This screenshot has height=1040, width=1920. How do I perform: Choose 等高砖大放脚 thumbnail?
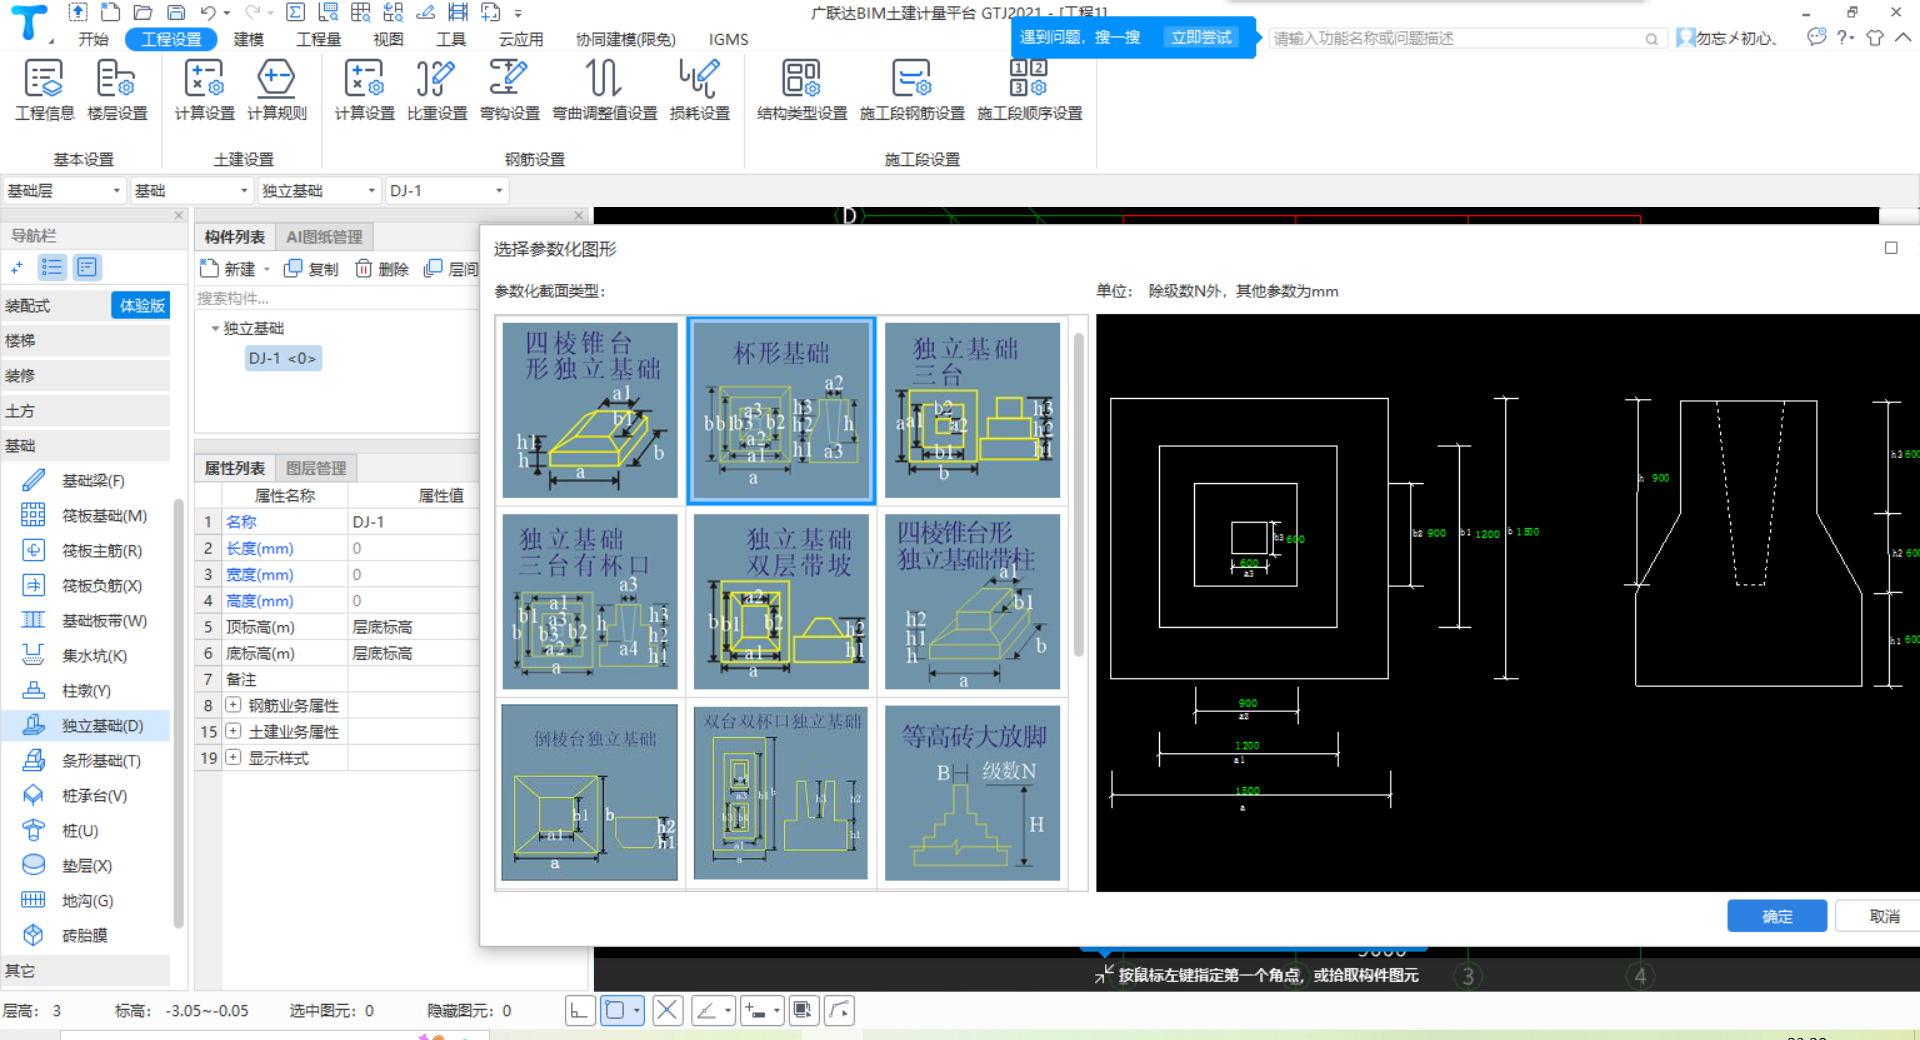(x=972, y=792)
